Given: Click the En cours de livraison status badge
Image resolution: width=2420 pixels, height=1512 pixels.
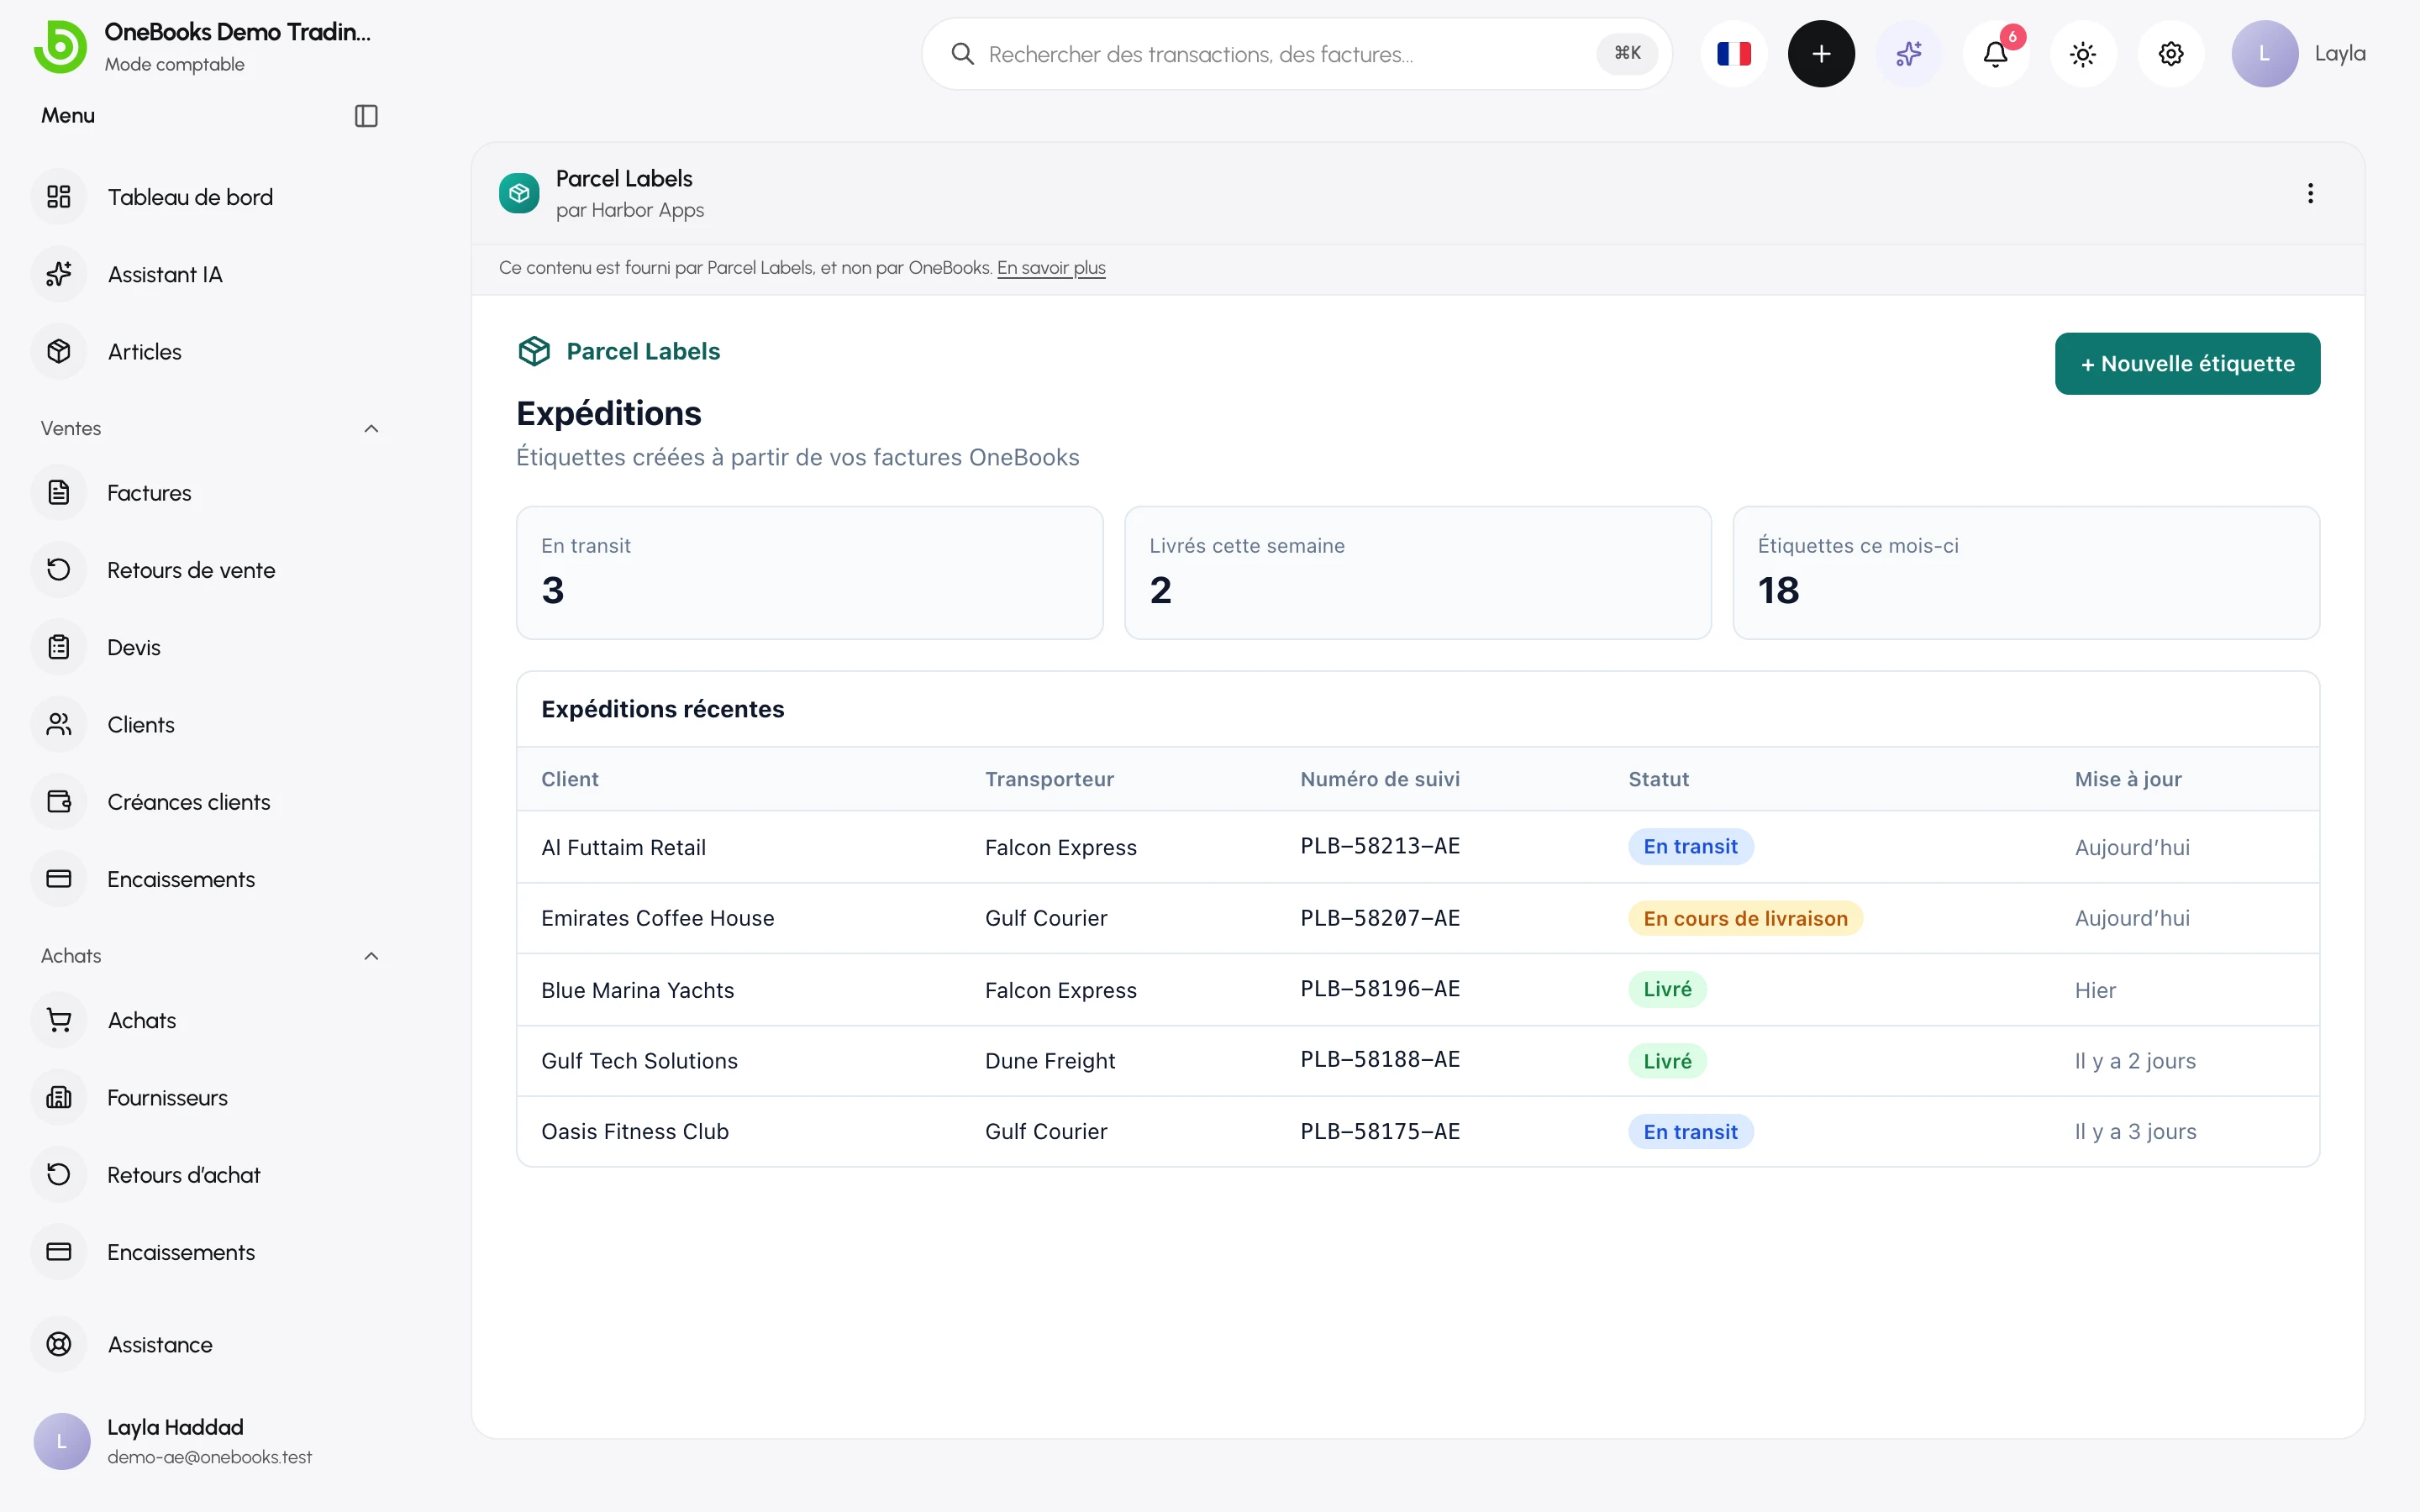Looking at the screenshot, I should [x=1745, y=918].
